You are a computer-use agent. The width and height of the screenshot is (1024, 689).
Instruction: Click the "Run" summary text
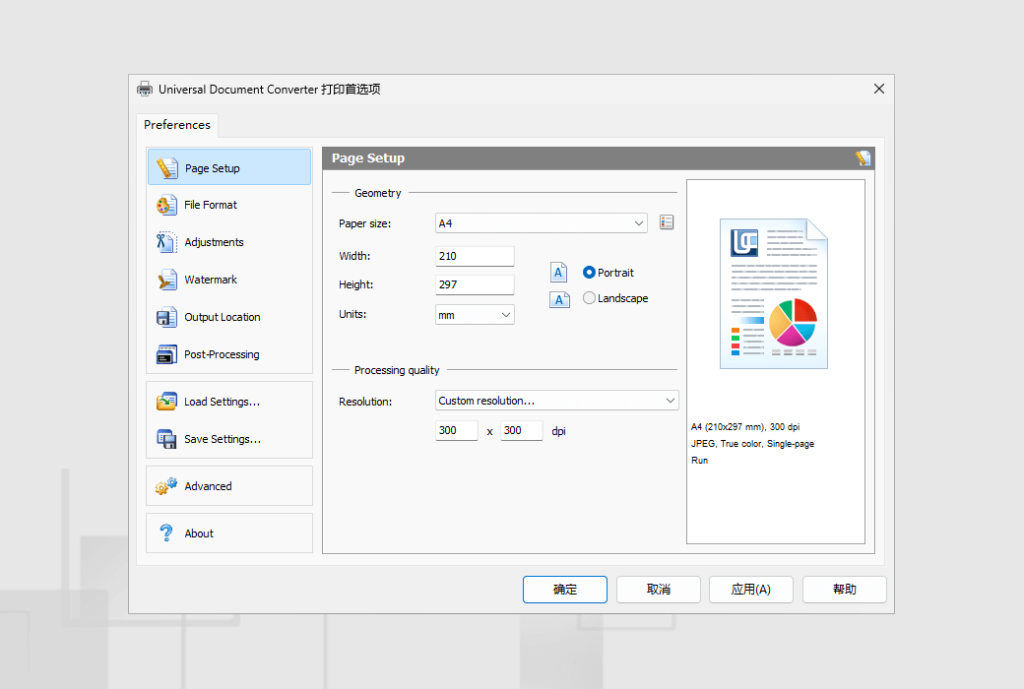[699, 460]
